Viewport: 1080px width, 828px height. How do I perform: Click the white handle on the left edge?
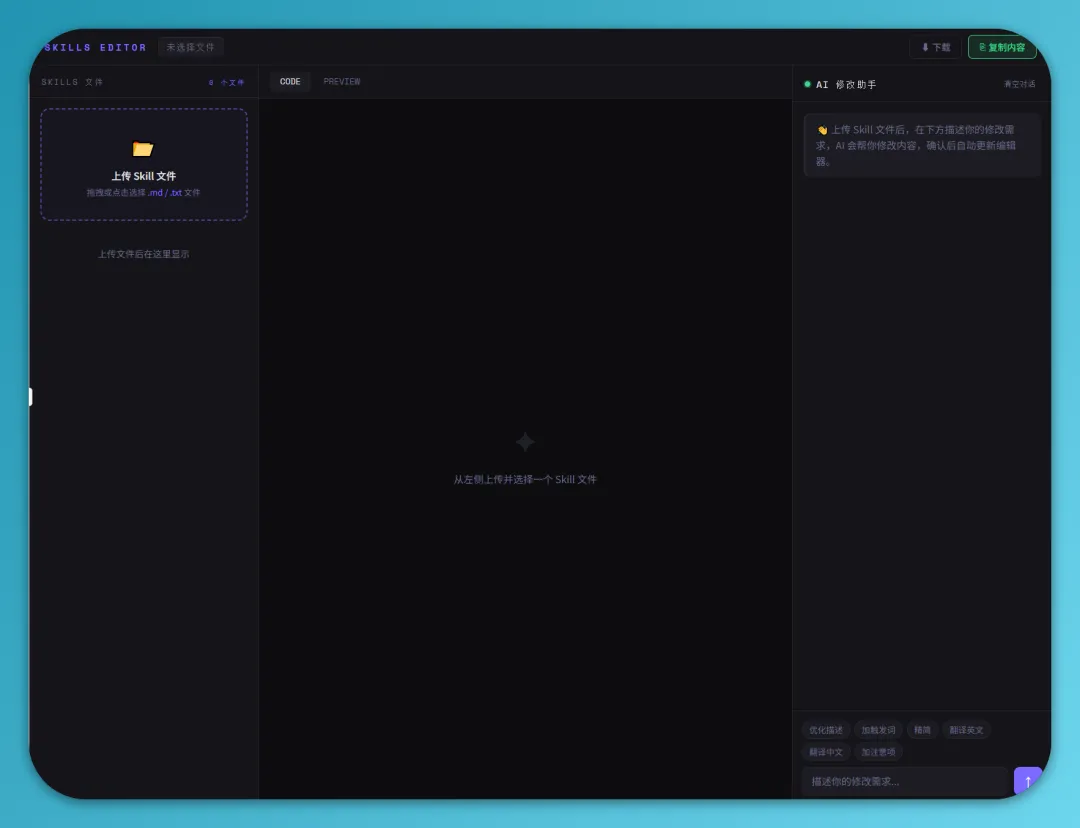(31, 397)
